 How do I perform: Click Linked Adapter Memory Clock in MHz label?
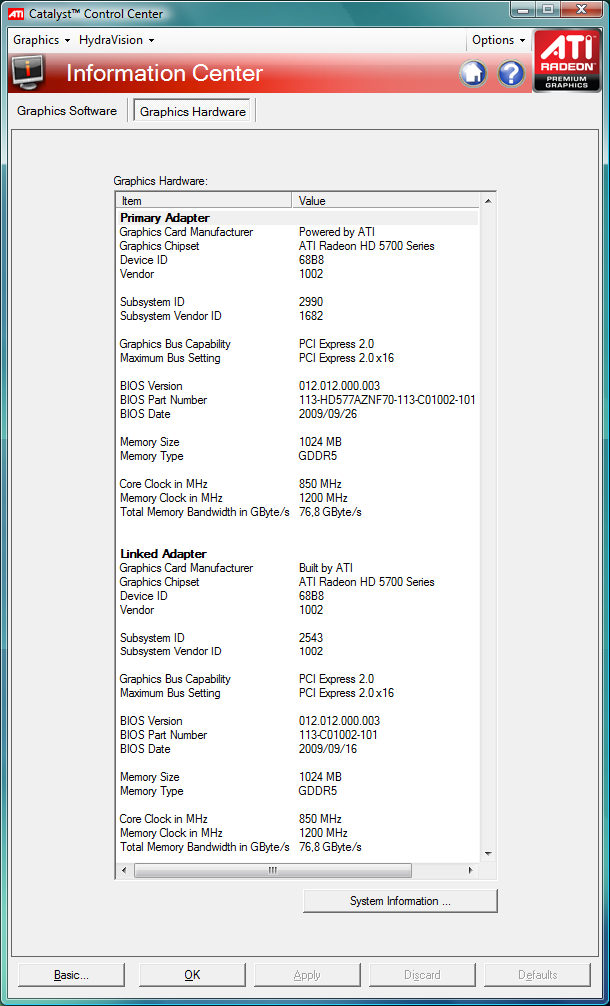point(171,833)
